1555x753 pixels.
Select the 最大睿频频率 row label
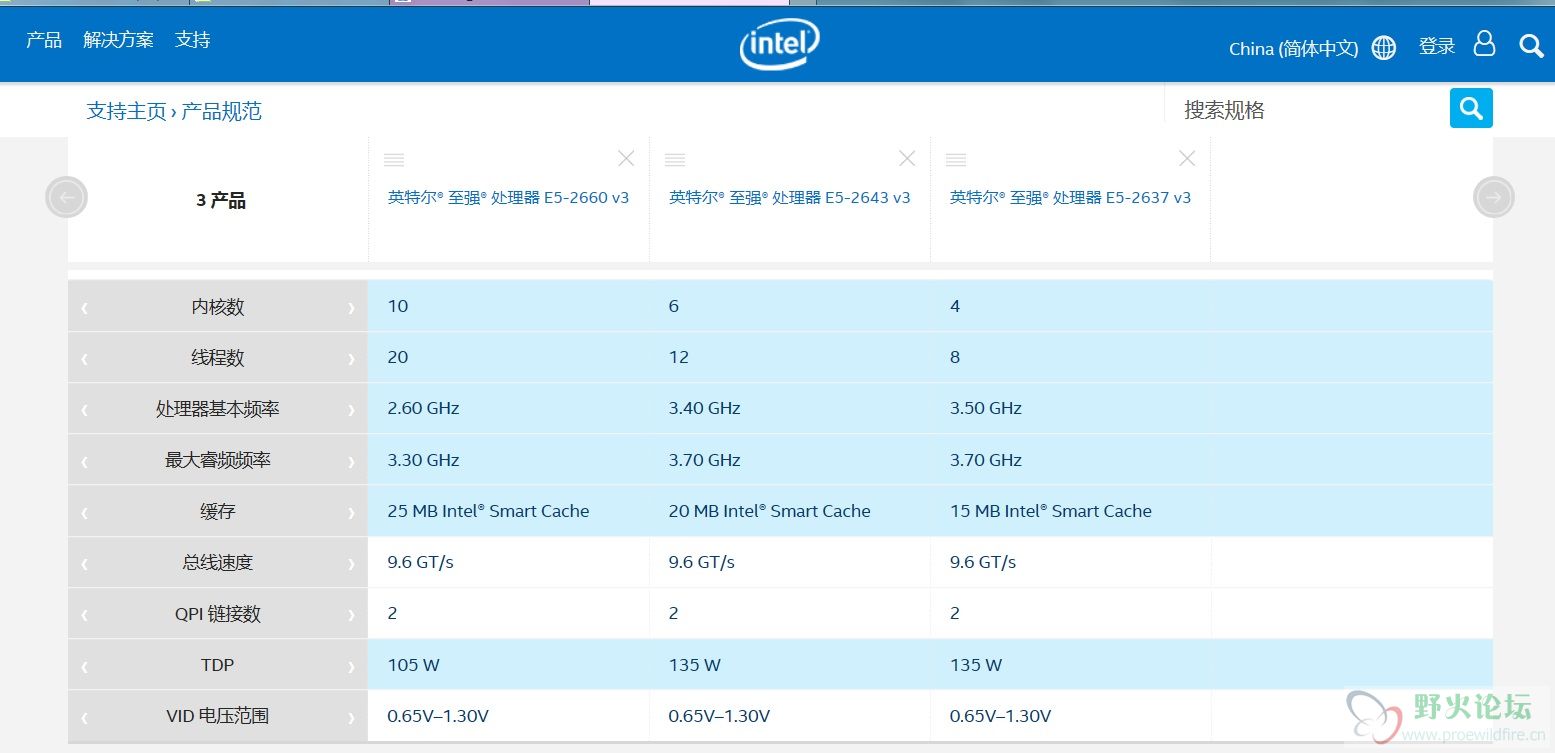pos(218,462)
